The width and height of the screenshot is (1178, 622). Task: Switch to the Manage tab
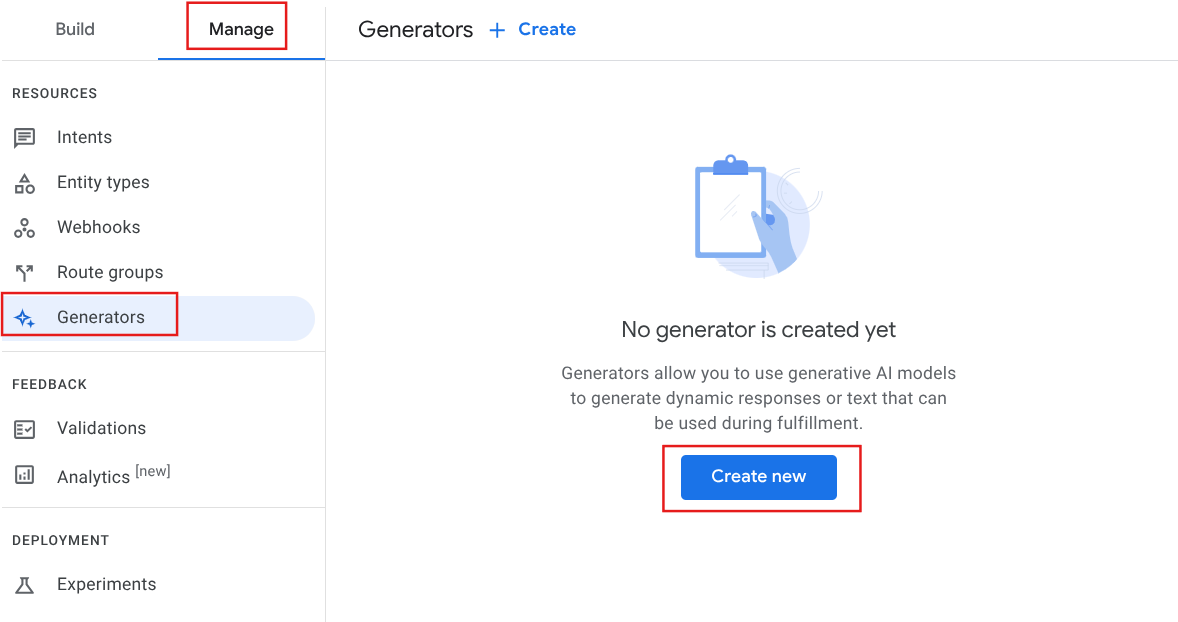(x=241, y=29)
